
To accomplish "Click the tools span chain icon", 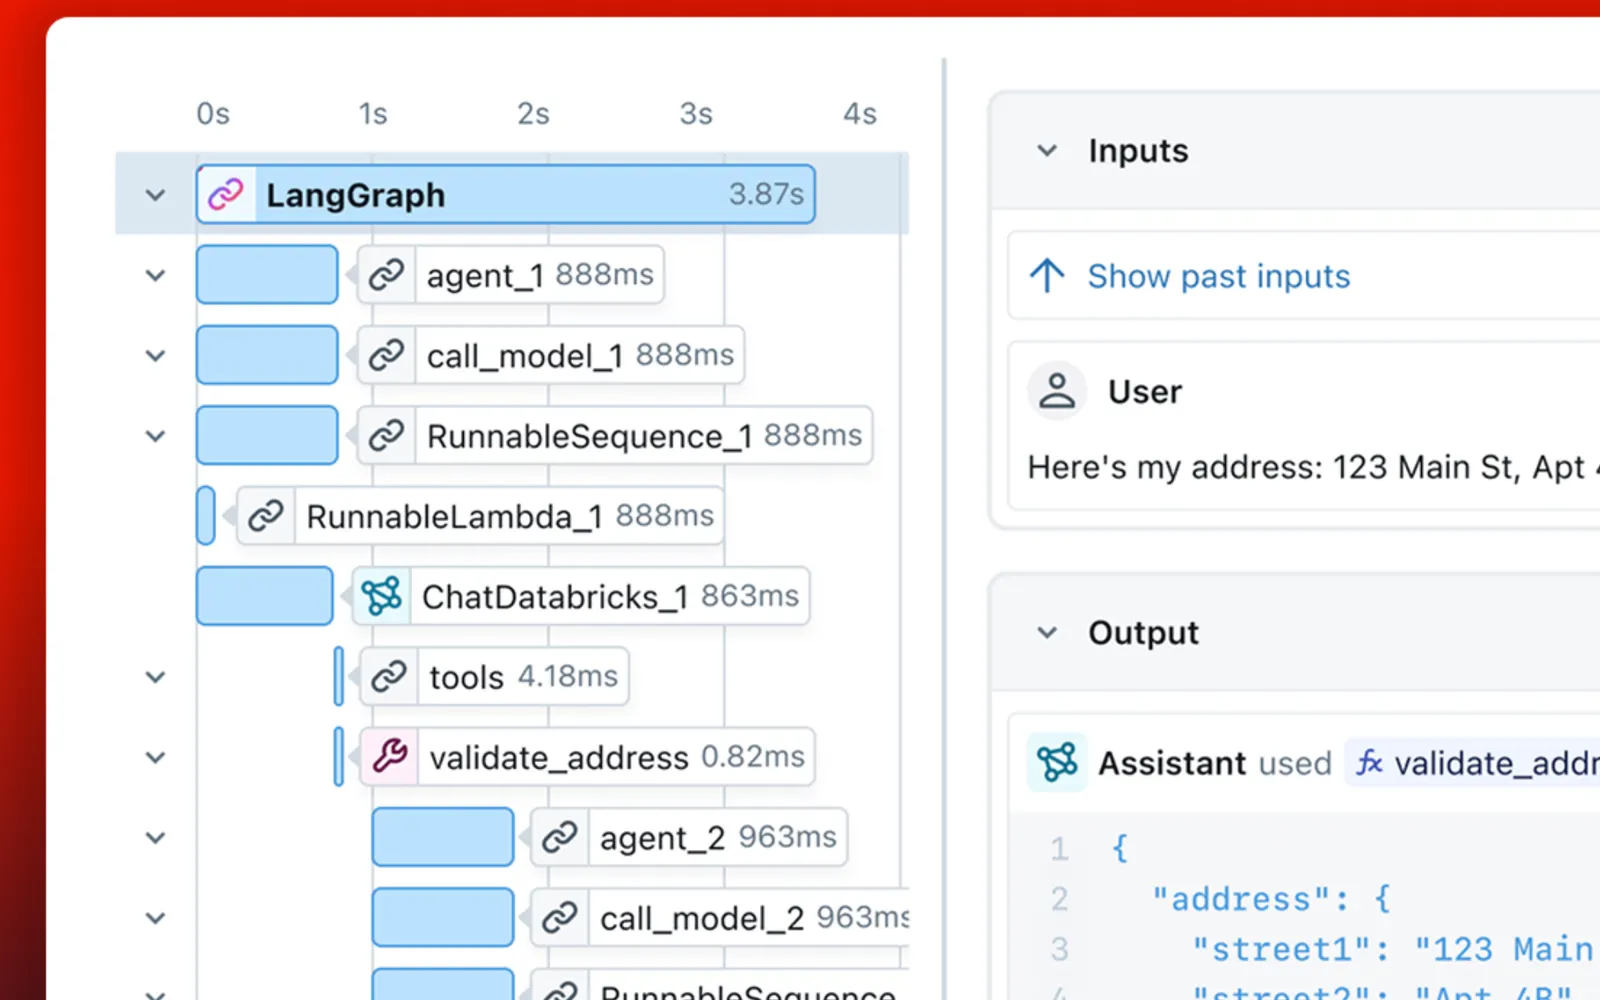I will point(388,677).
